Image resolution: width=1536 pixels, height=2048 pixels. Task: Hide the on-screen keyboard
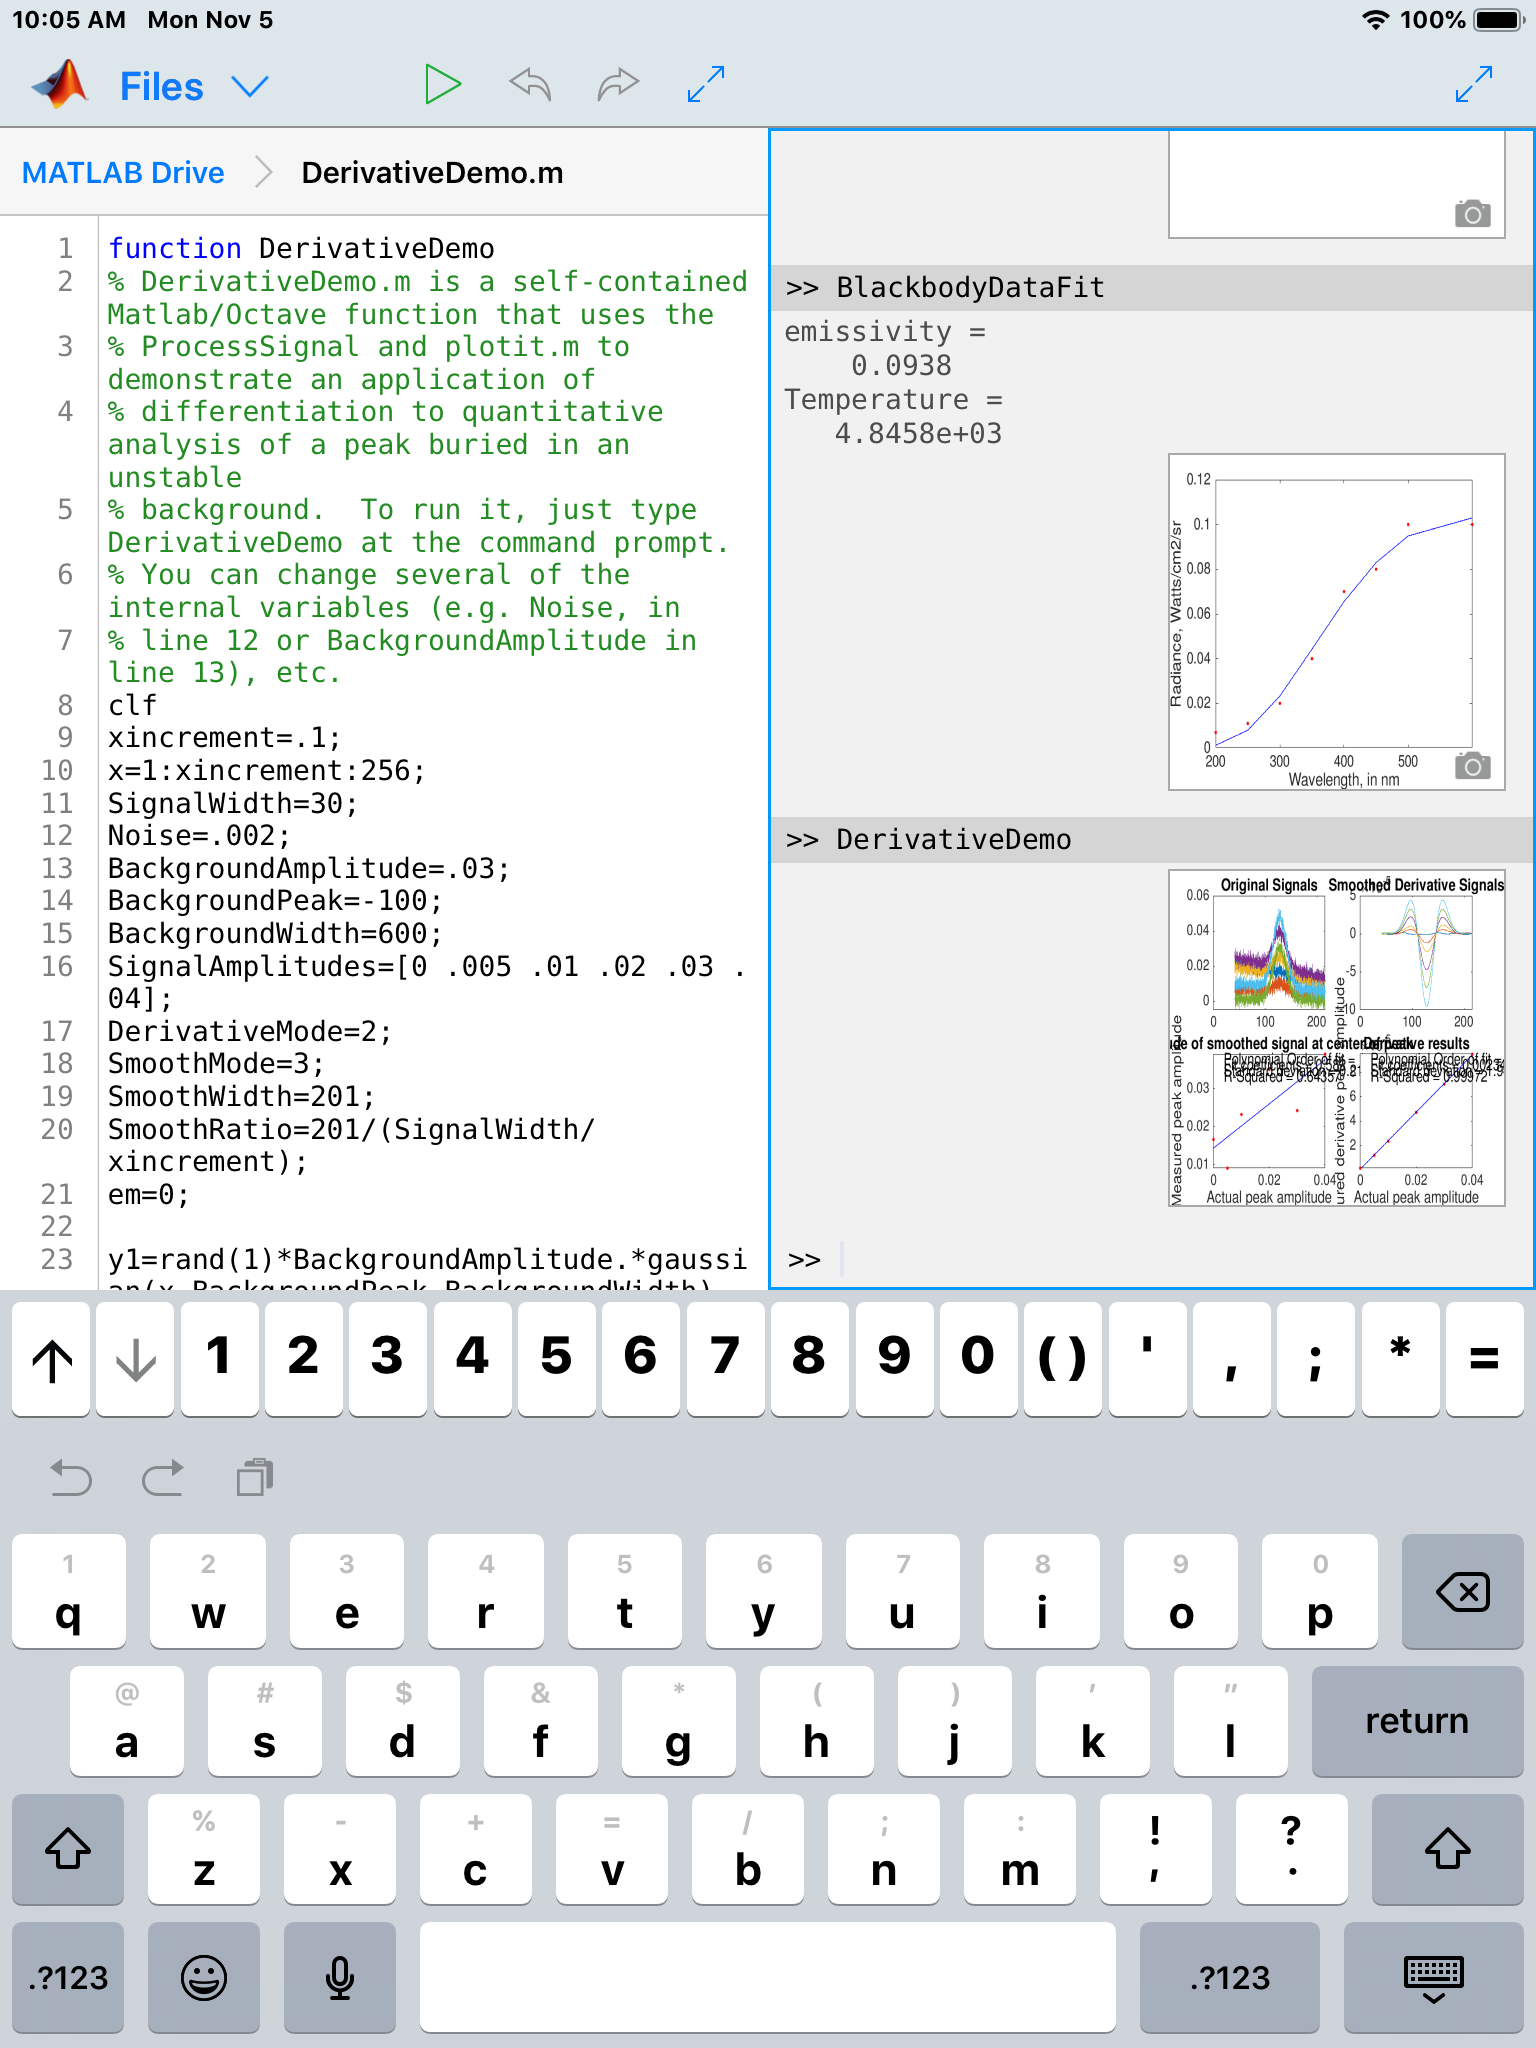tap(1433, 1977)
